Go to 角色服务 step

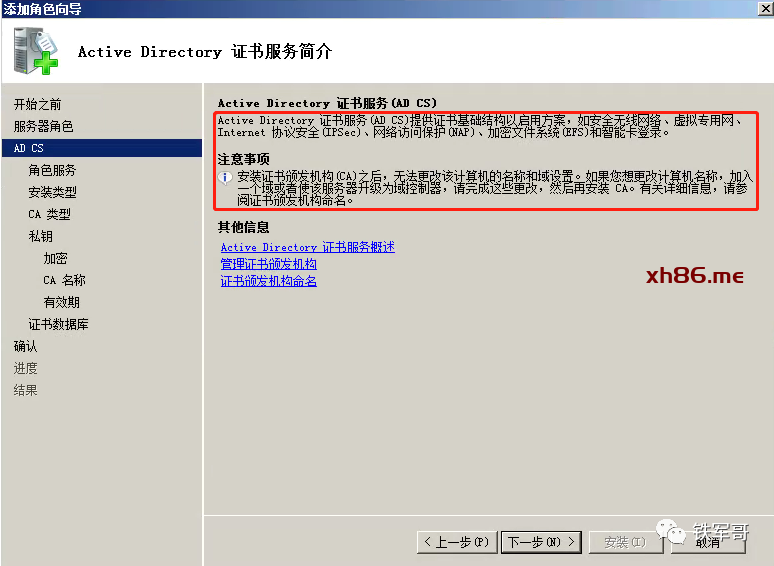(52, 170)
